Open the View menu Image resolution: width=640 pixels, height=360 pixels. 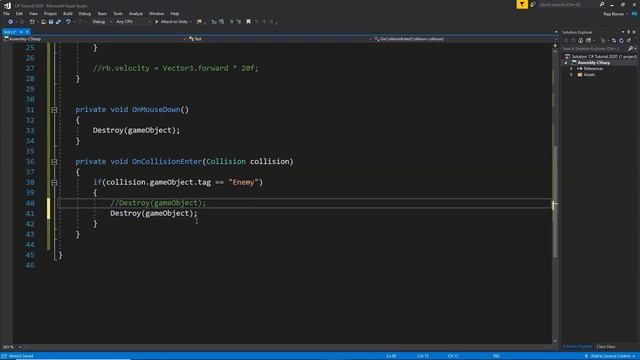point(33,13)
